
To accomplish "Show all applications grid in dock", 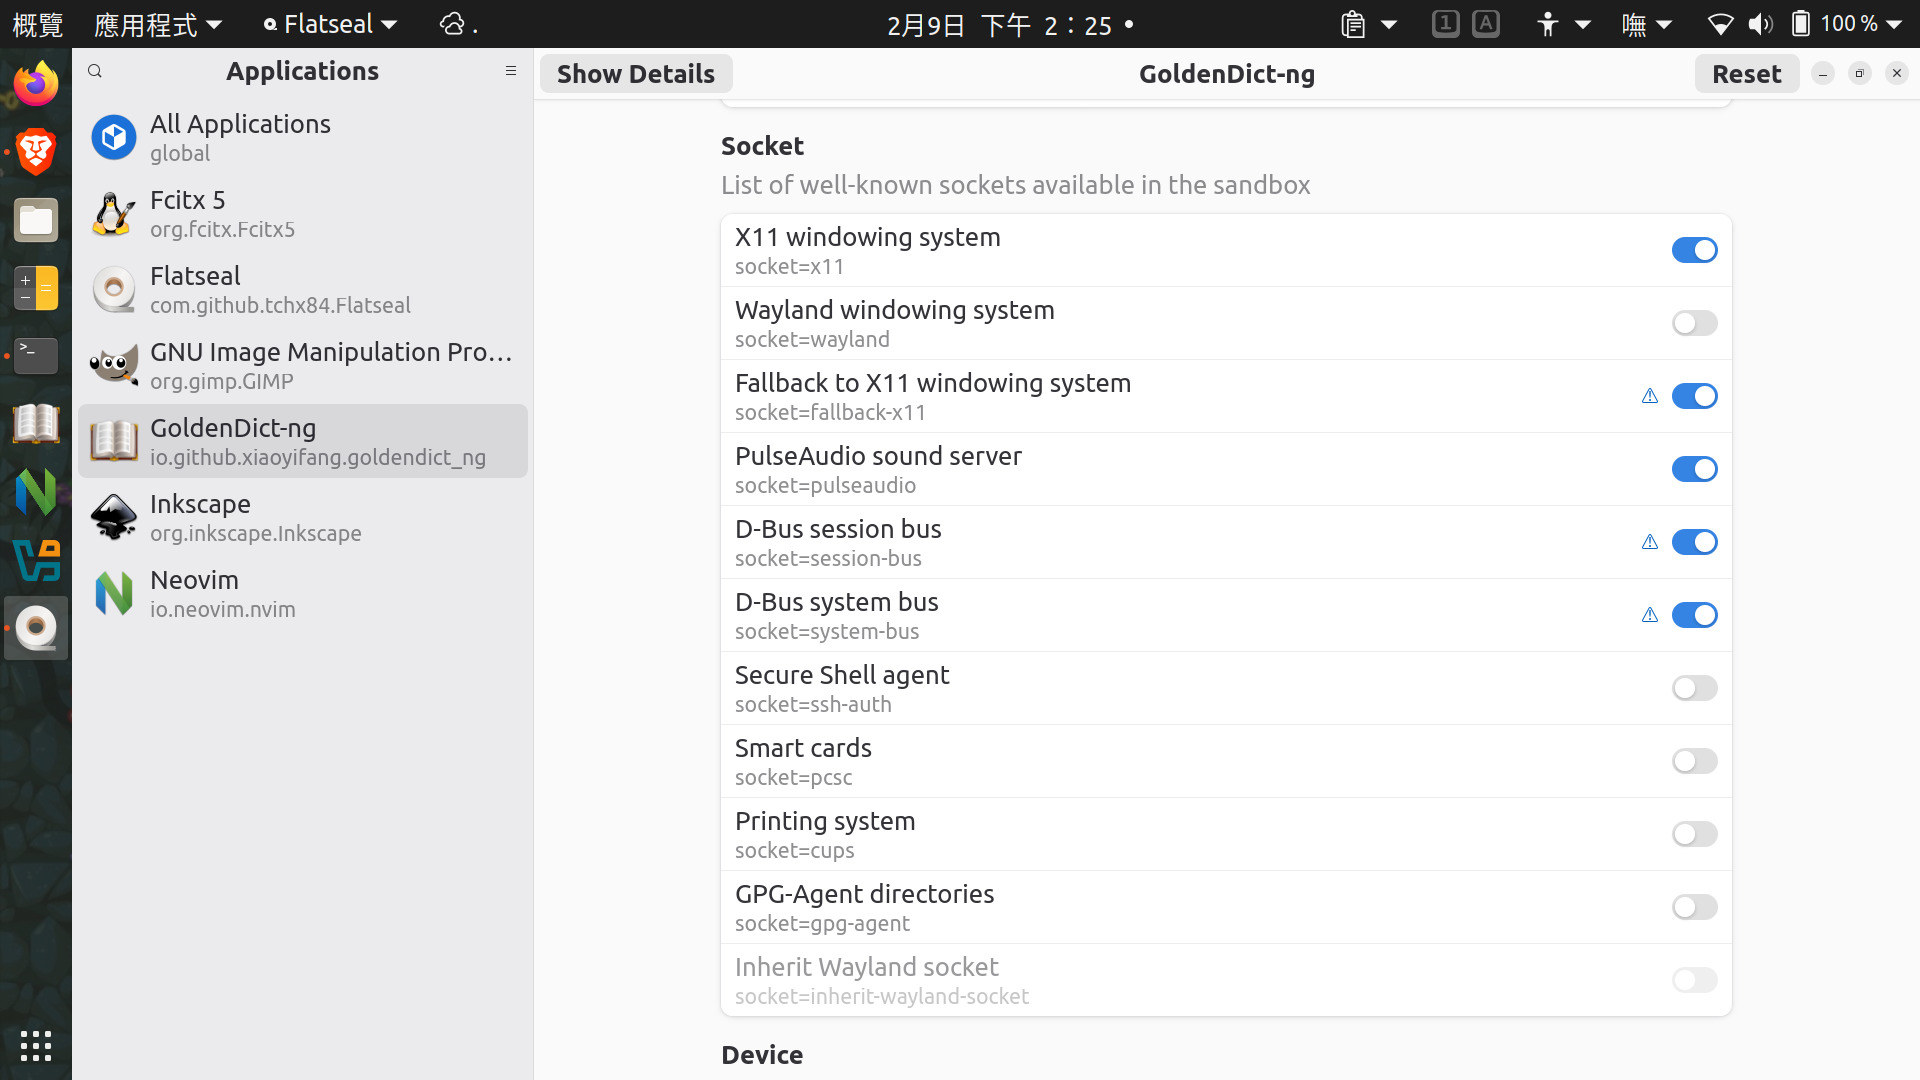I will click(x=36, y=1046).
